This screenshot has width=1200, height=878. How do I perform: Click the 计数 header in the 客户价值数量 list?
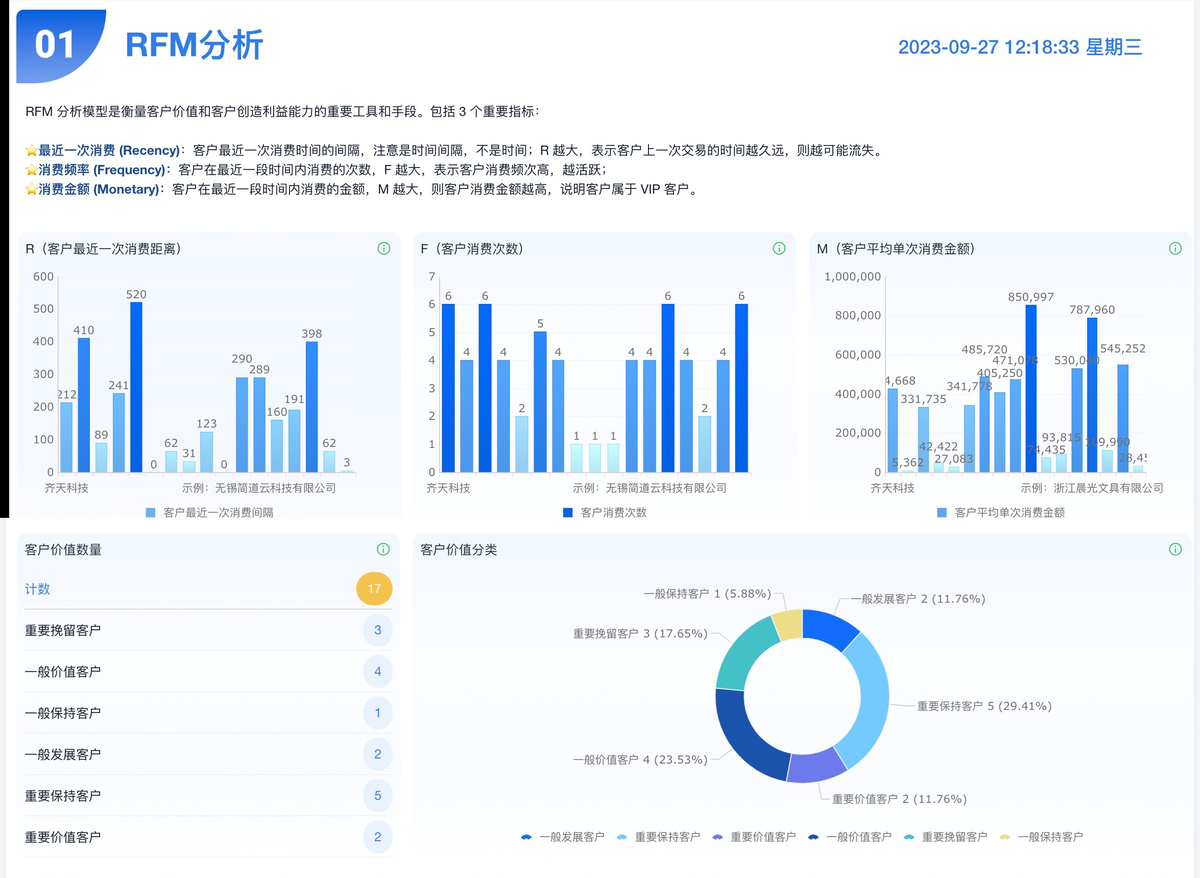click(x=38, y=589)
